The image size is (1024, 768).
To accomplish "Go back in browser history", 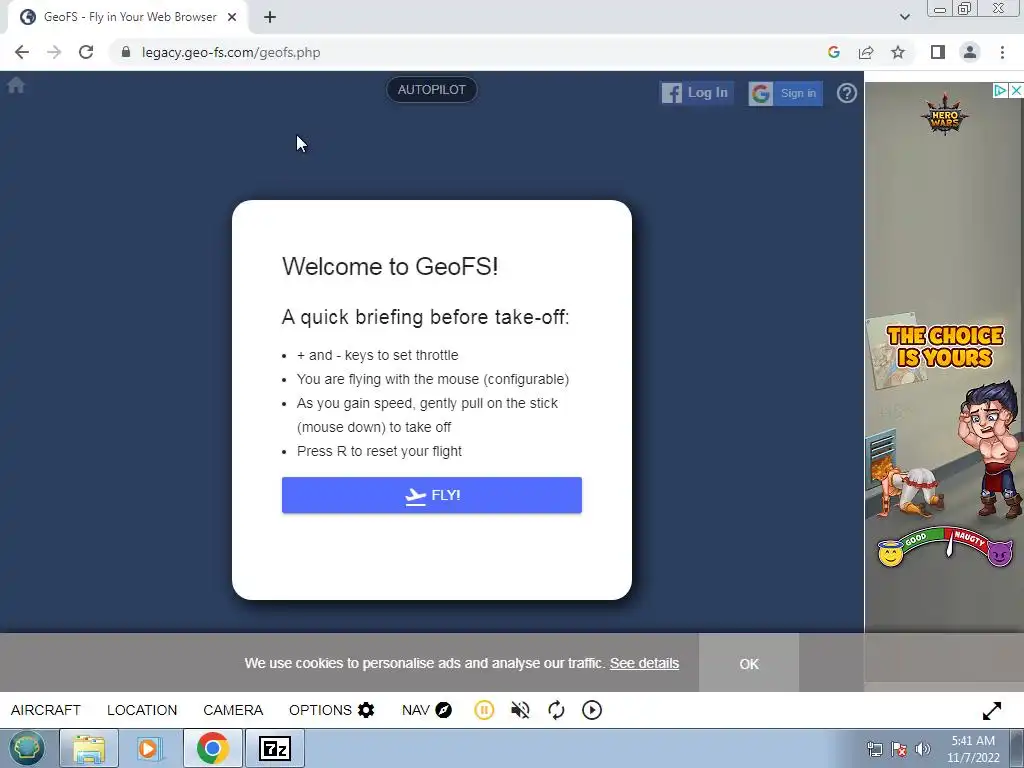I will tap(22, 52).
